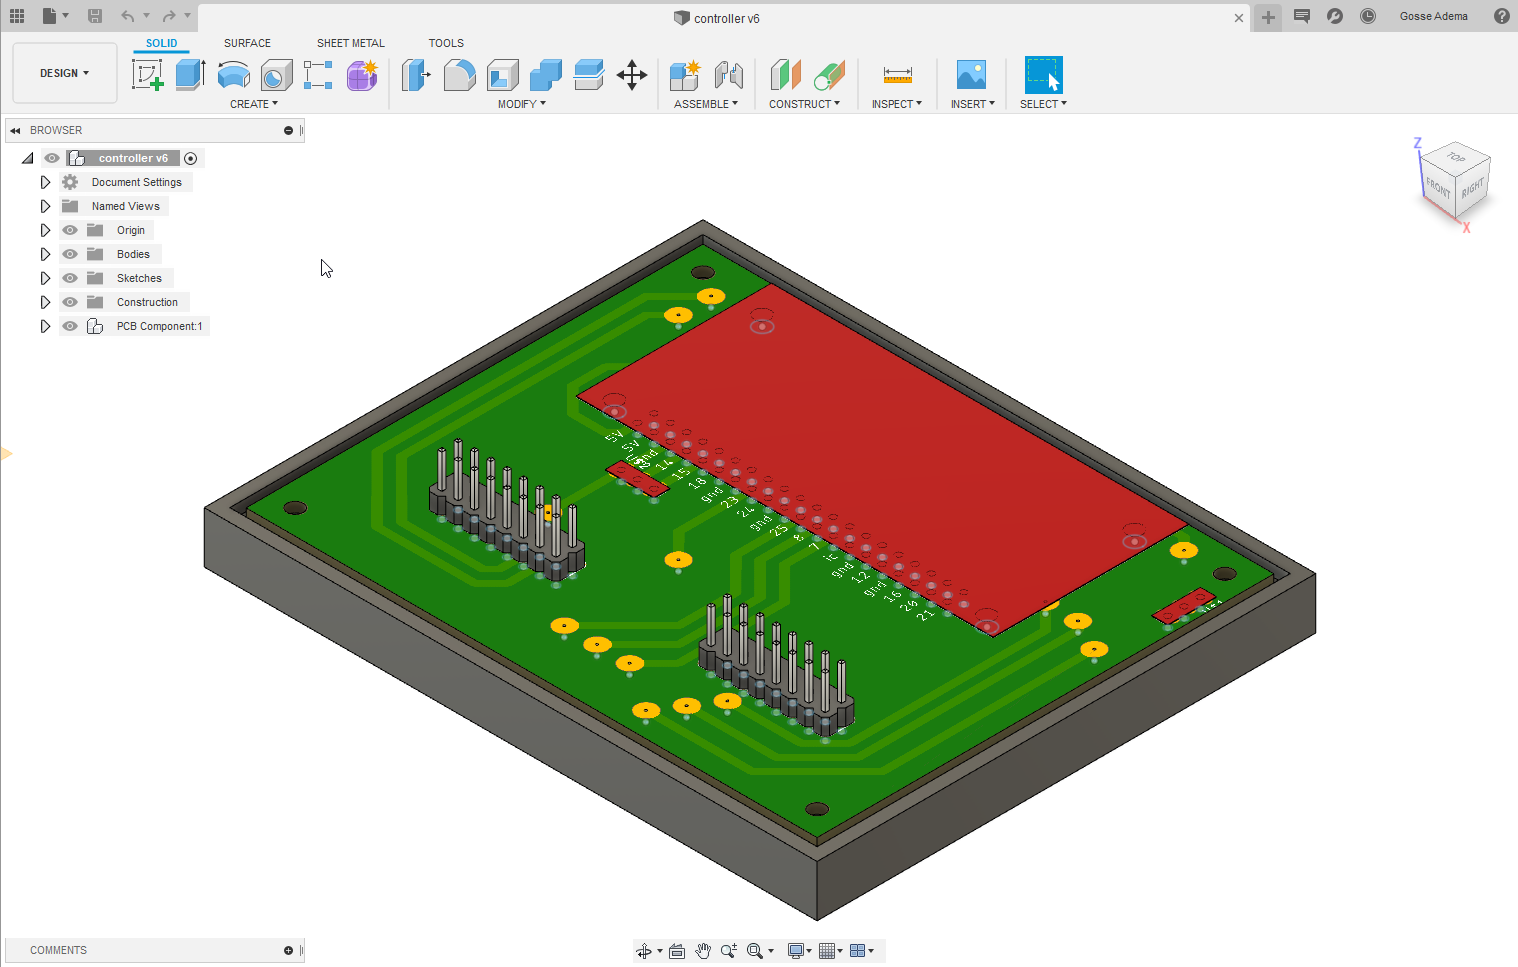Expand the Bodies folder
The width and height of the screenshot is (1518, 967).
[45, 254]
